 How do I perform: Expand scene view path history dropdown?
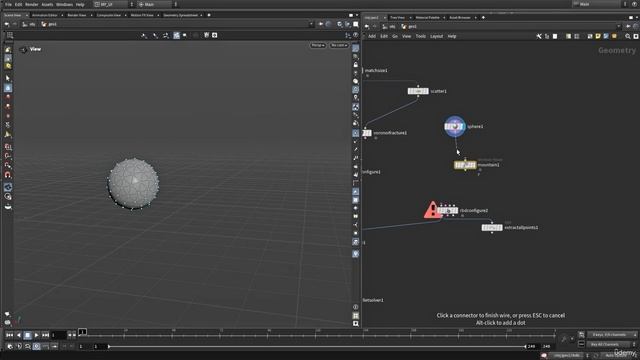click(x=311, y=24)
